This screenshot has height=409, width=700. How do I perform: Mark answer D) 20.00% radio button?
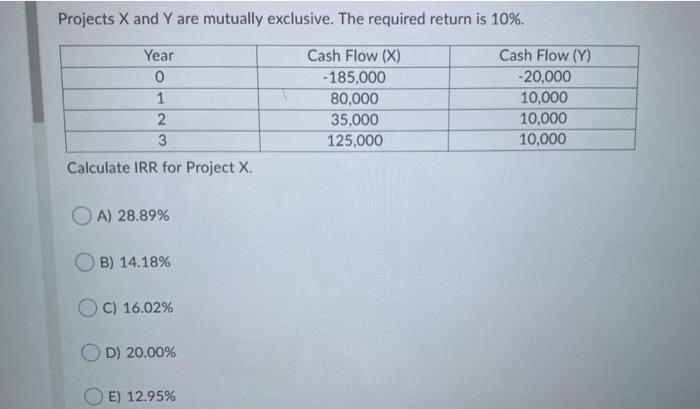pyautogui.click(x=90, y=352)
